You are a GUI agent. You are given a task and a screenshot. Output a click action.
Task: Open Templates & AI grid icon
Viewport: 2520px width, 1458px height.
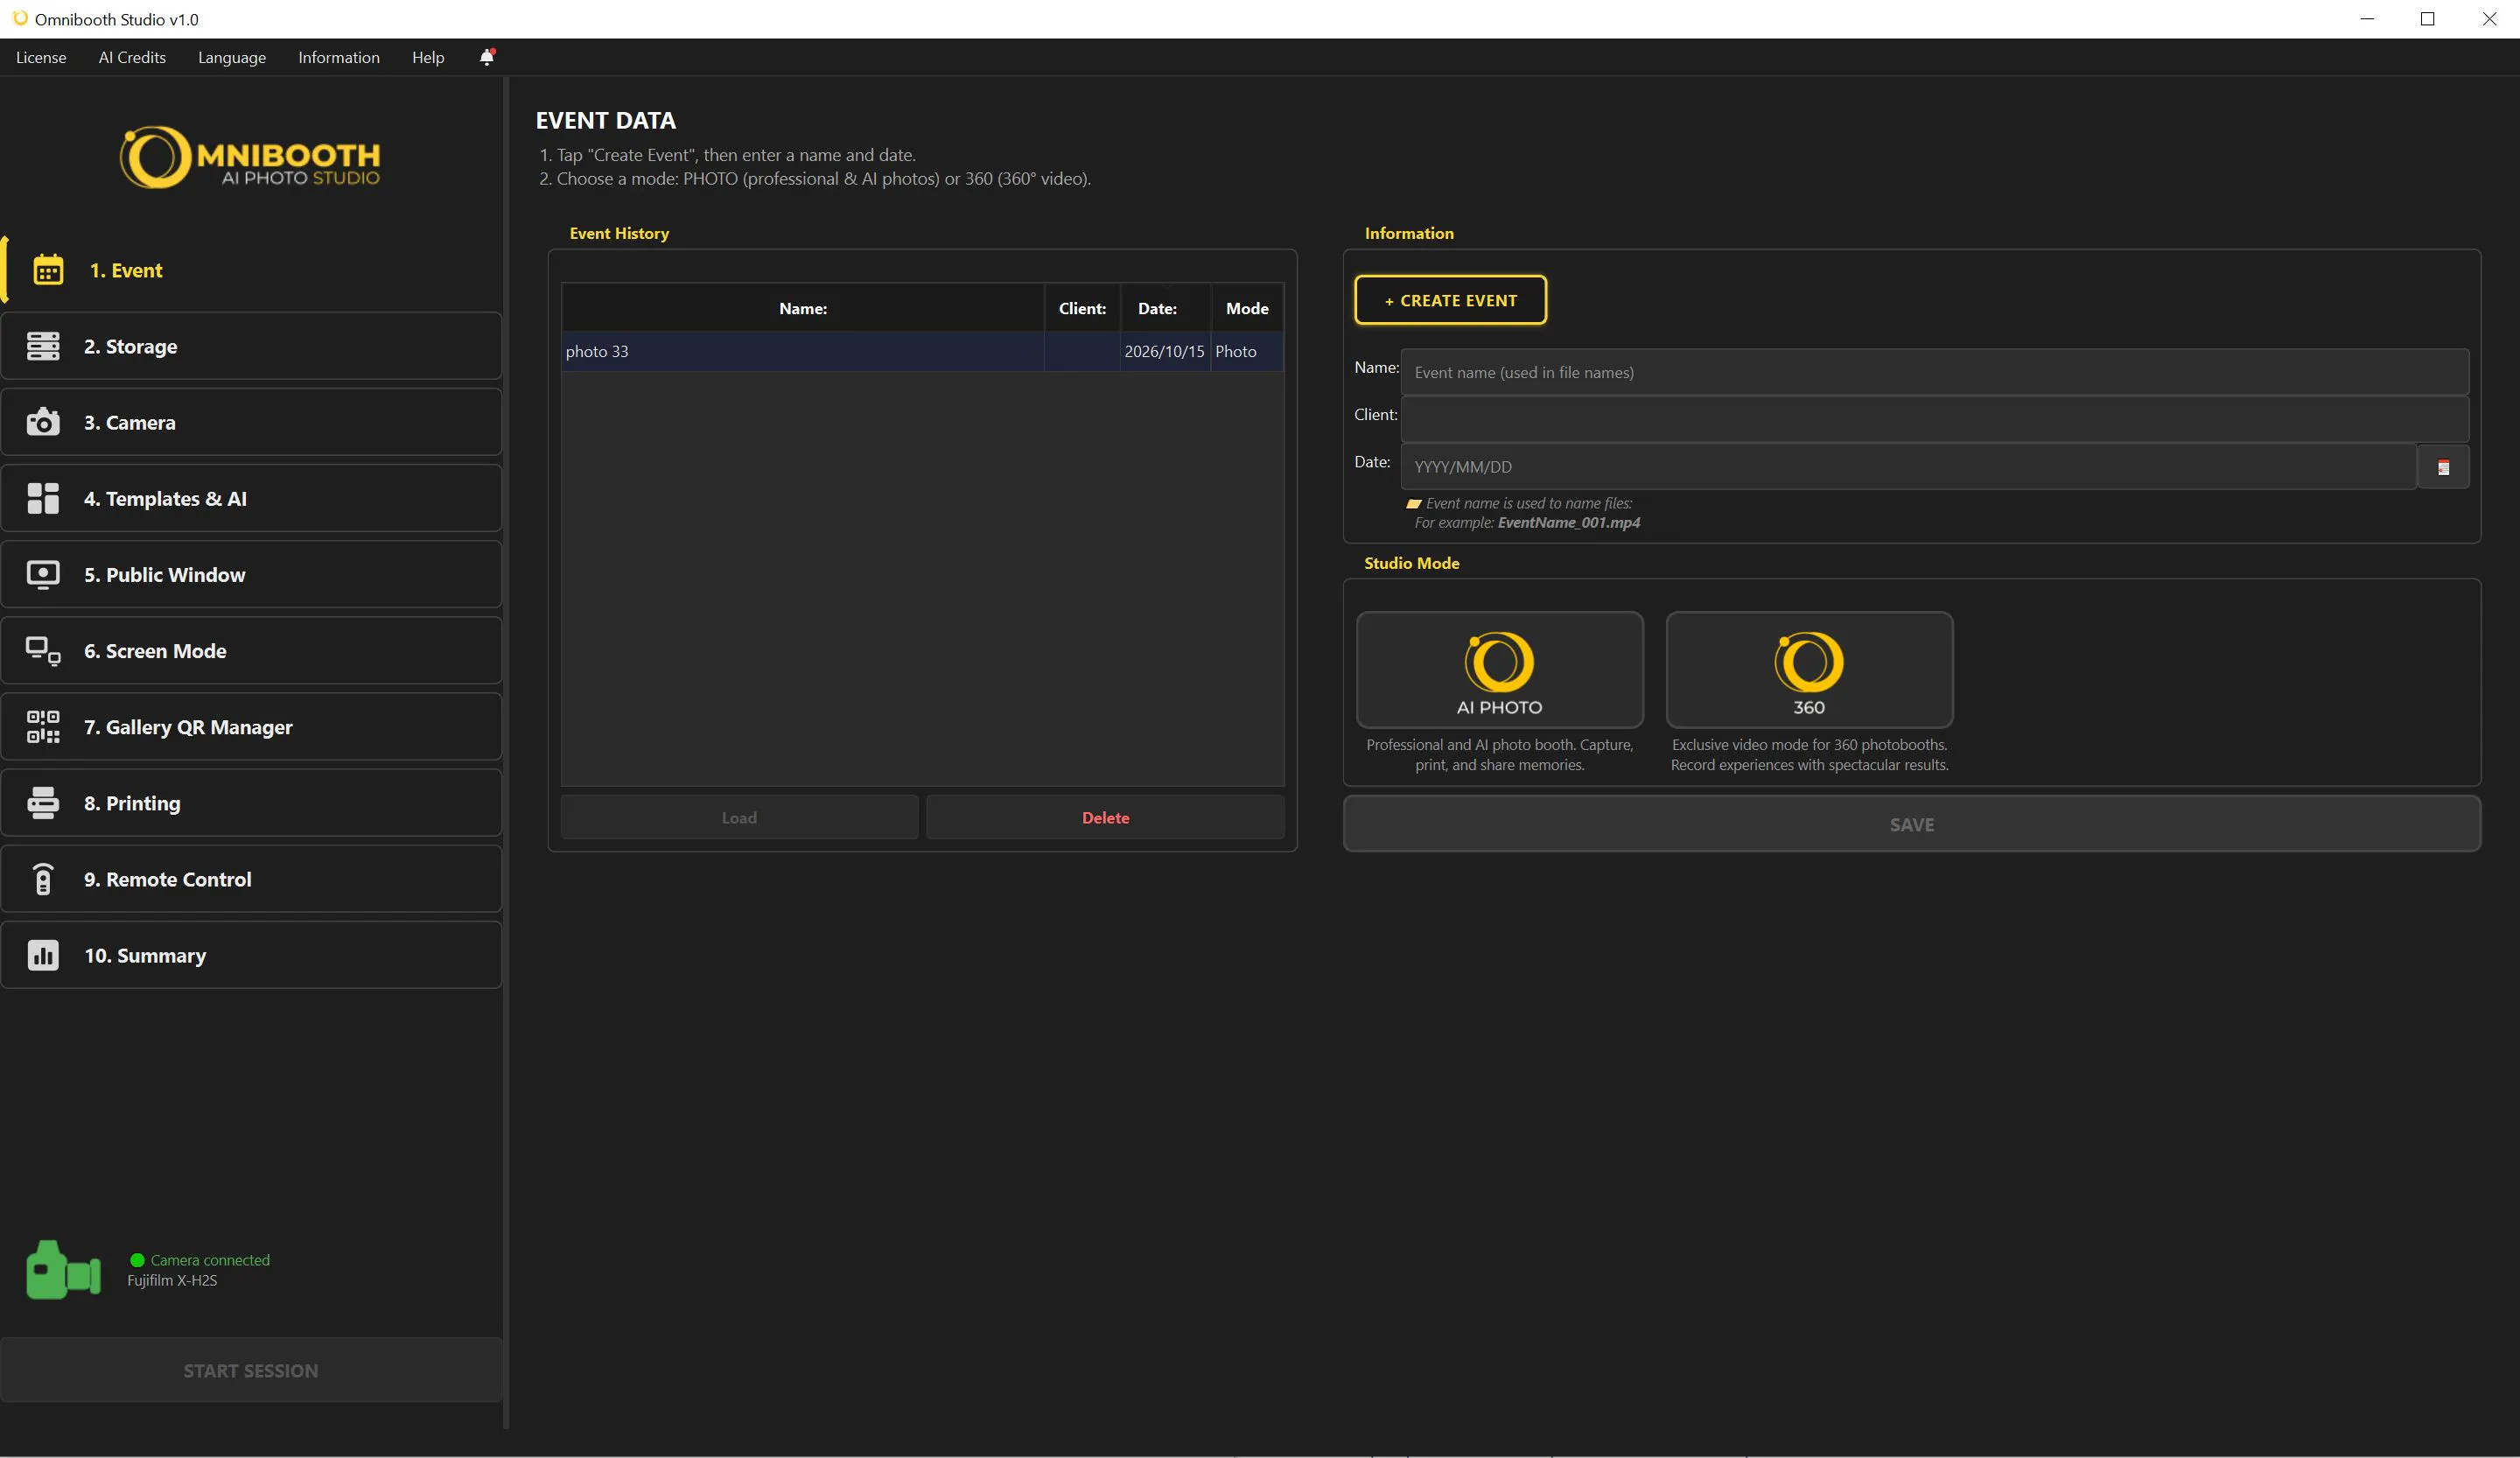43,498
